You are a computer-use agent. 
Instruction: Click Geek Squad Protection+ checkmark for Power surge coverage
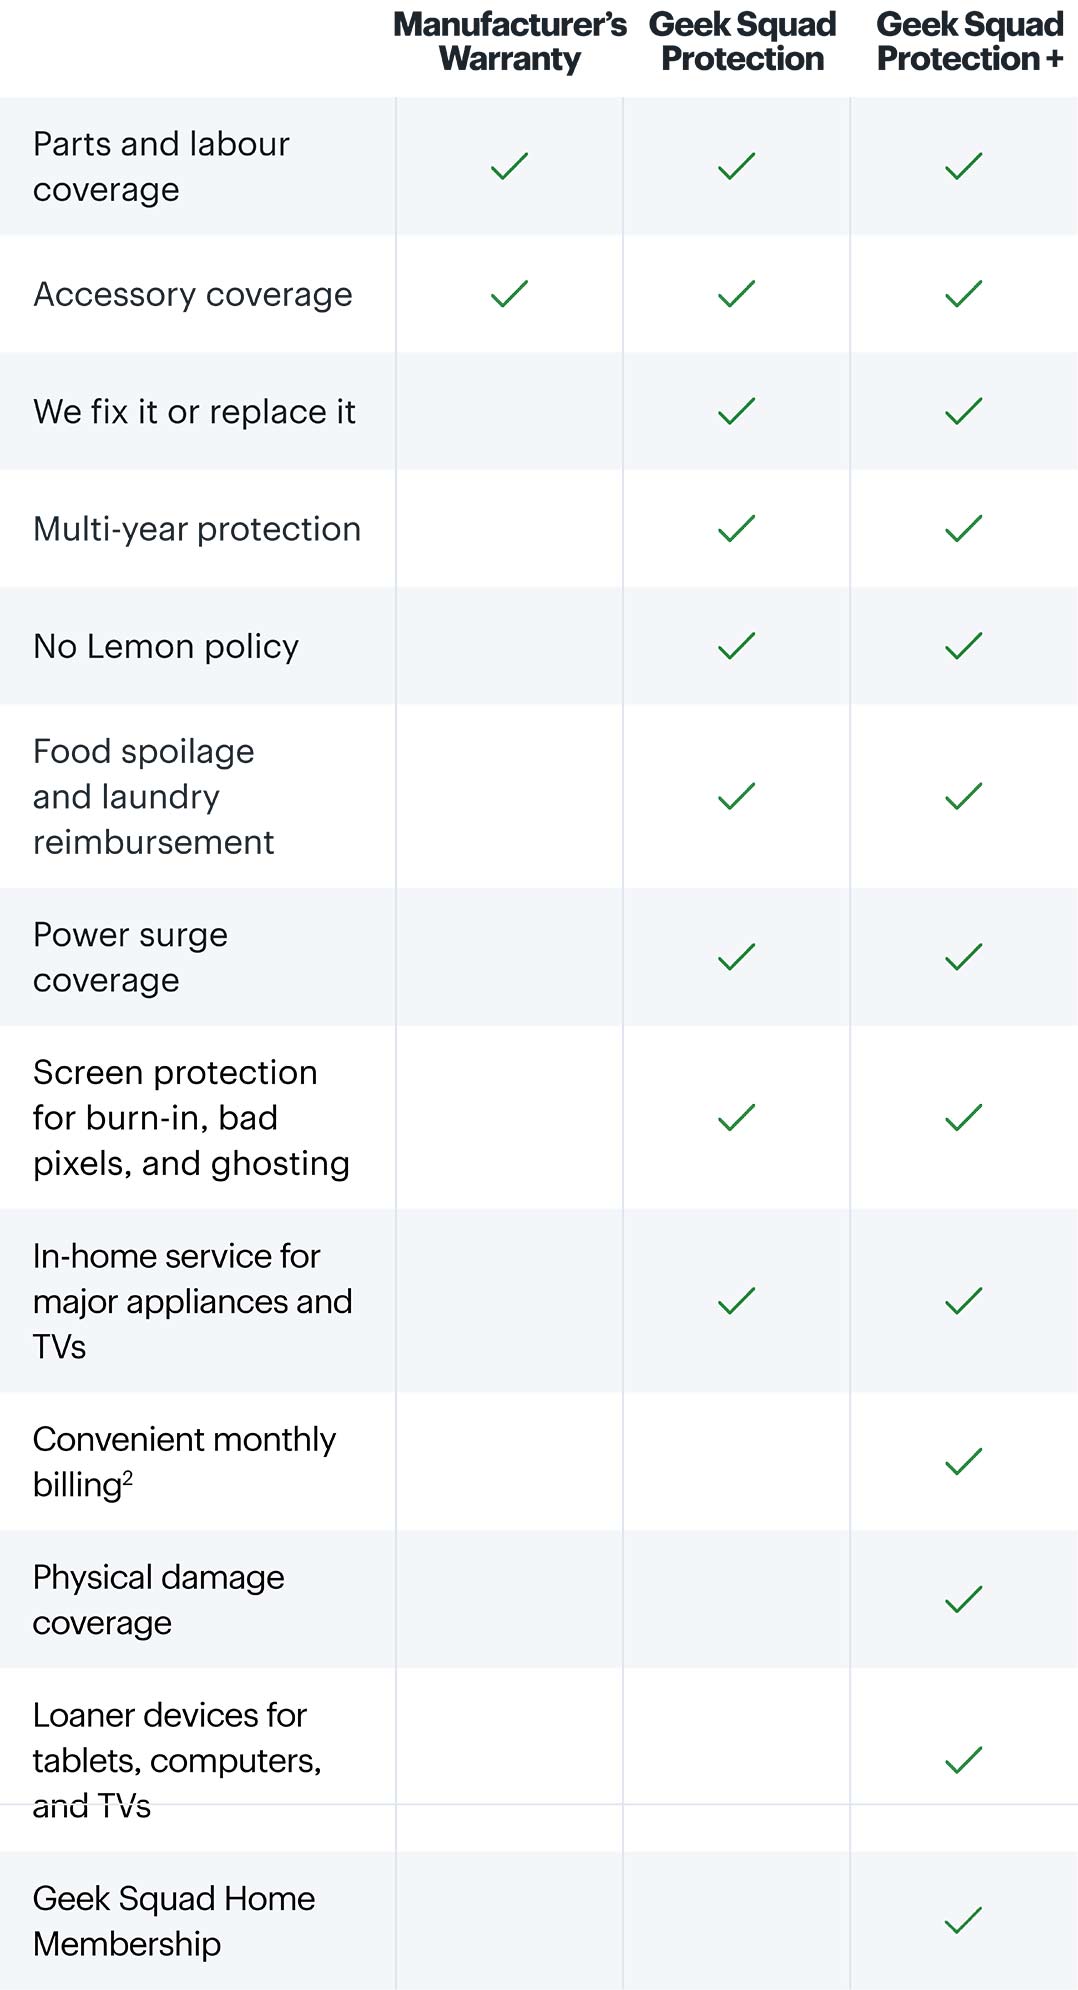(963, 957)
